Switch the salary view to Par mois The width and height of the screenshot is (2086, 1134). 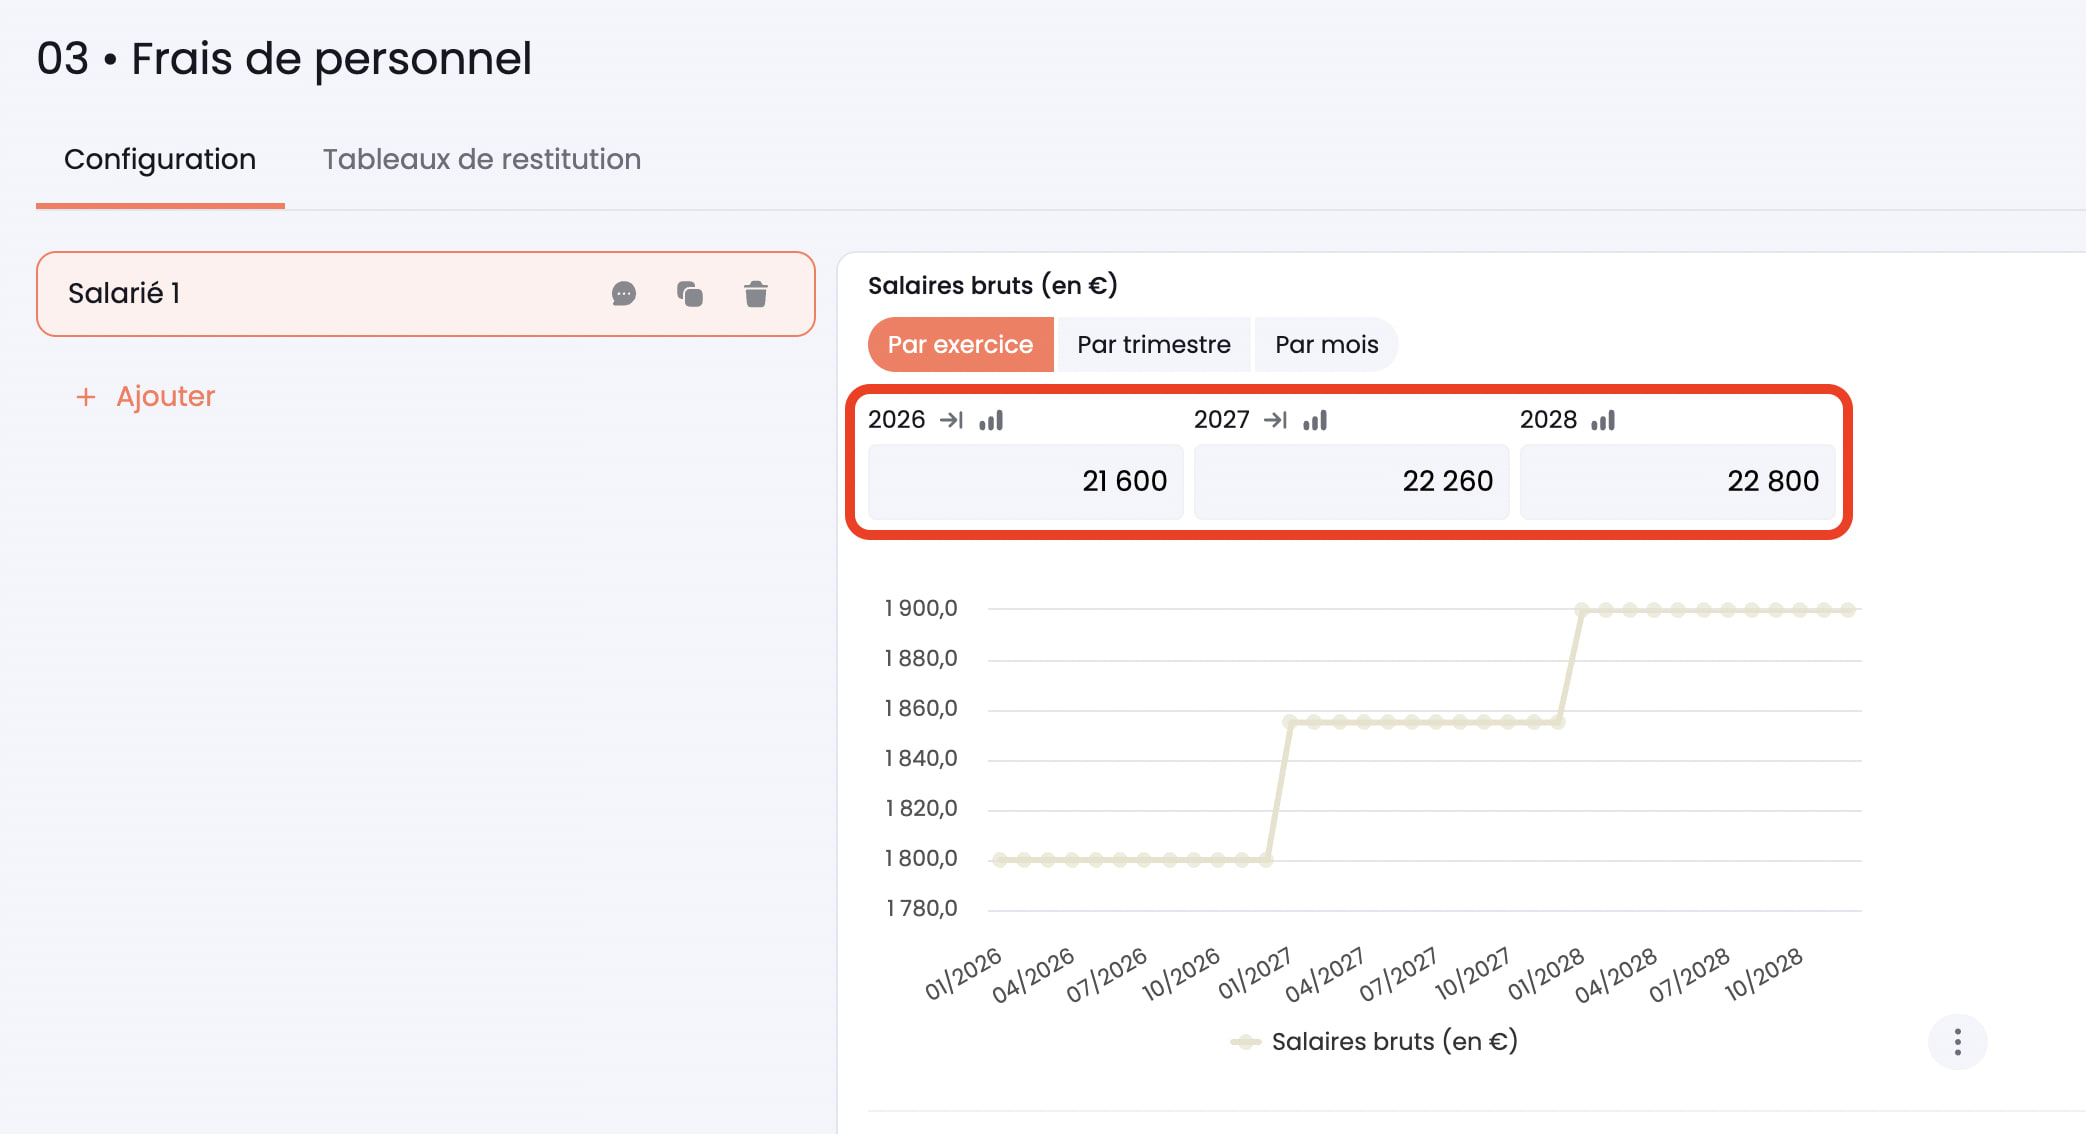tap(1326, 345)
